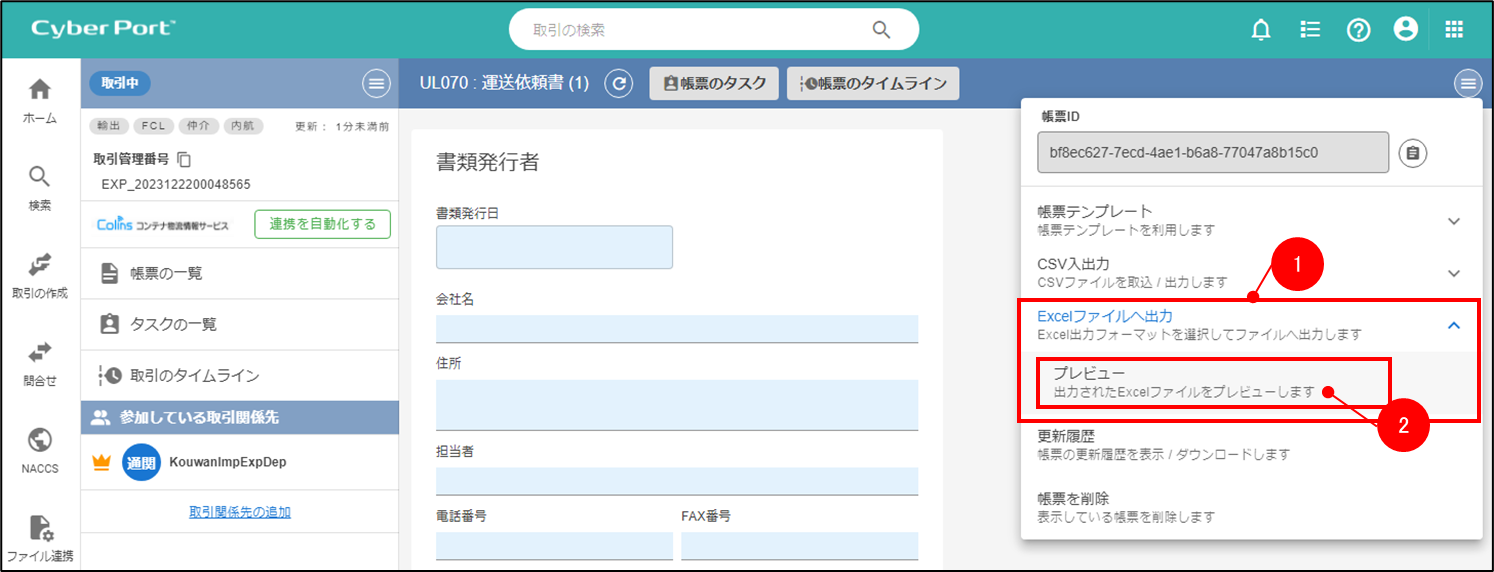Copy the 取引管理番号 using copy icon
Viewport: 1494px width, 572px height.
184,159
